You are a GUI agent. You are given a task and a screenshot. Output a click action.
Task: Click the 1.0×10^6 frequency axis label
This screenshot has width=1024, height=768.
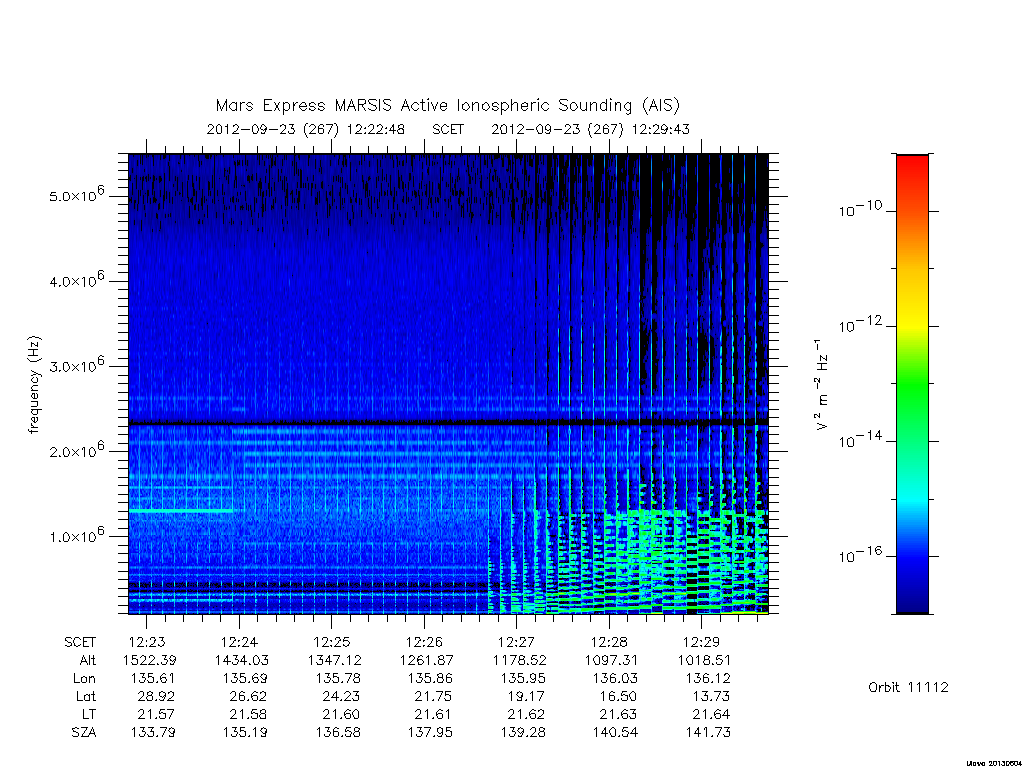76,534
